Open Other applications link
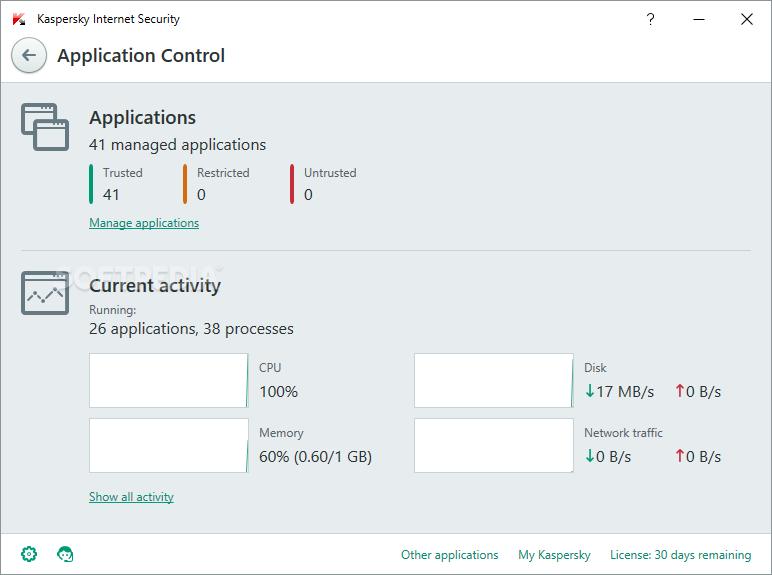Viewport: 772px width, 575px height. coord(450,555)
